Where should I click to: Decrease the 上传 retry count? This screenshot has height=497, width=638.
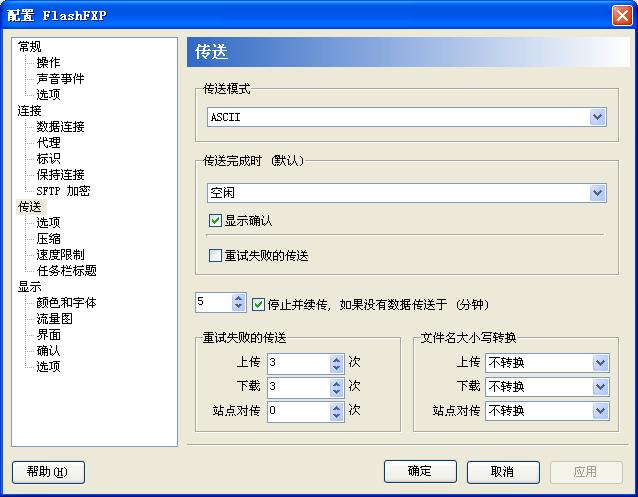pyautogui.click(x=336, y=368)
